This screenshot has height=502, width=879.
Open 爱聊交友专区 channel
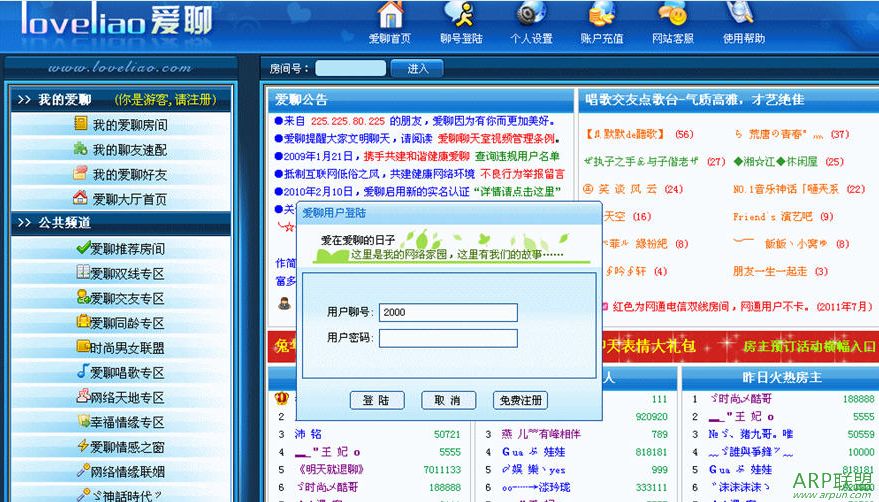point(121,298)
